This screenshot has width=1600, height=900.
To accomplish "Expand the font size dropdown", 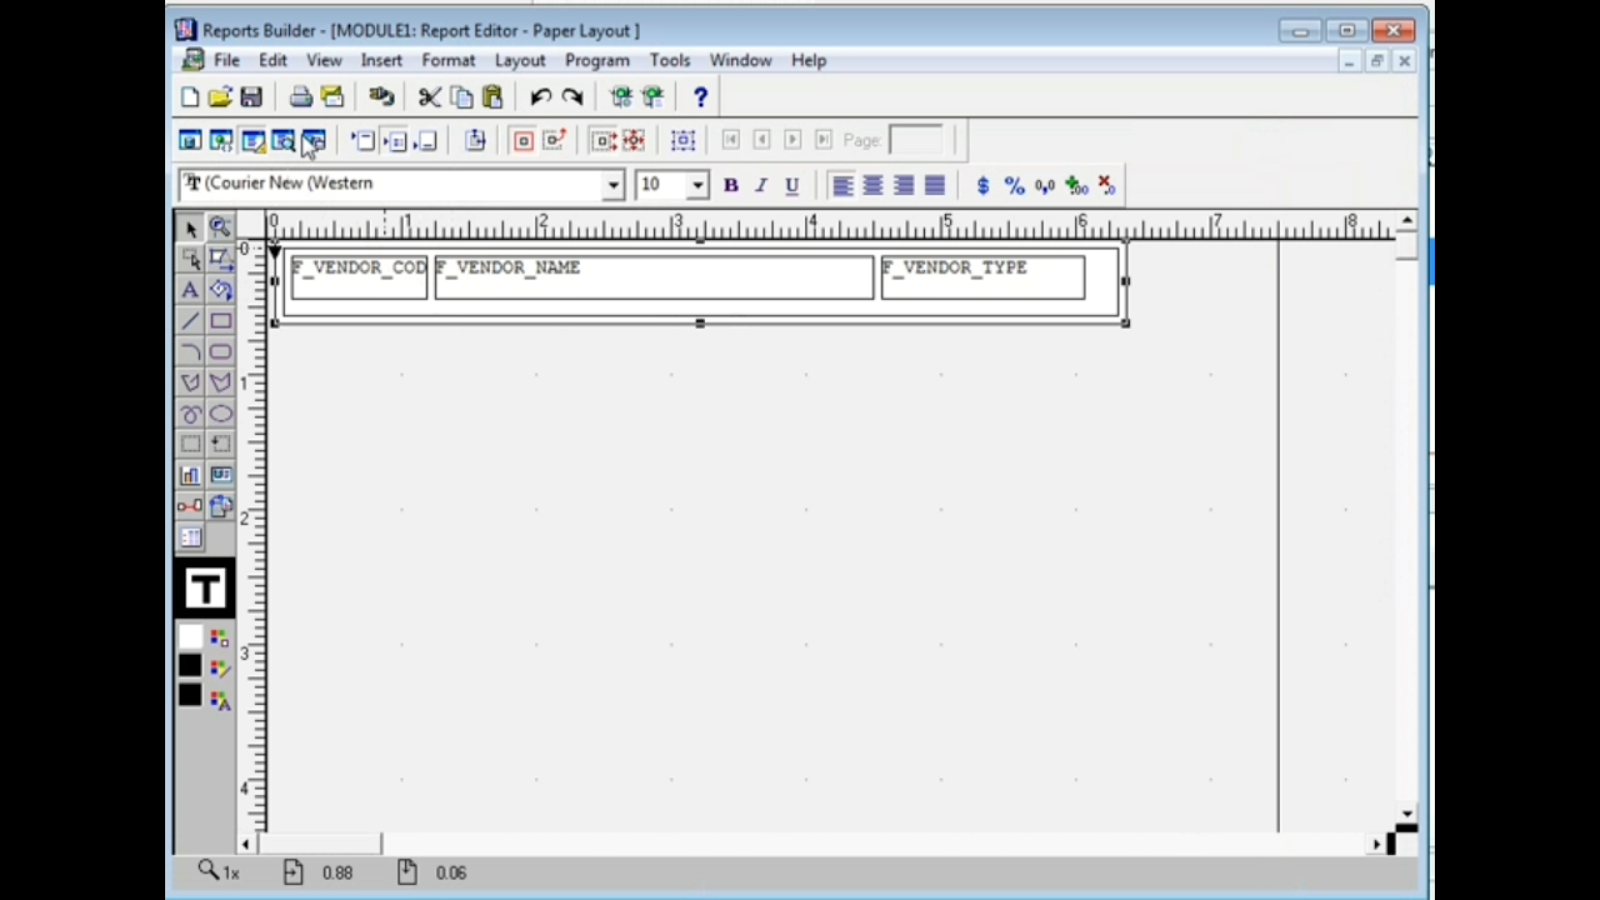I will (x=697, y=185).
